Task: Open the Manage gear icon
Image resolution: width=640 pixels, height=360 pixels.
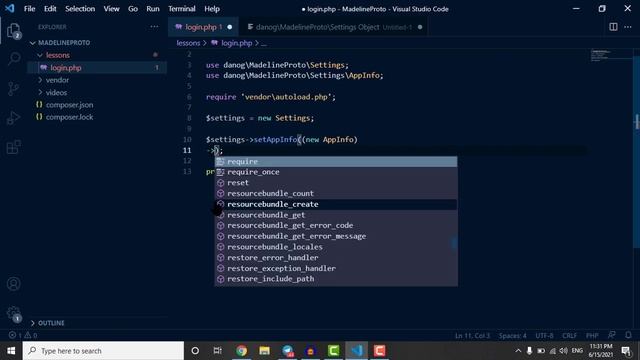Action: click(13, 313)
